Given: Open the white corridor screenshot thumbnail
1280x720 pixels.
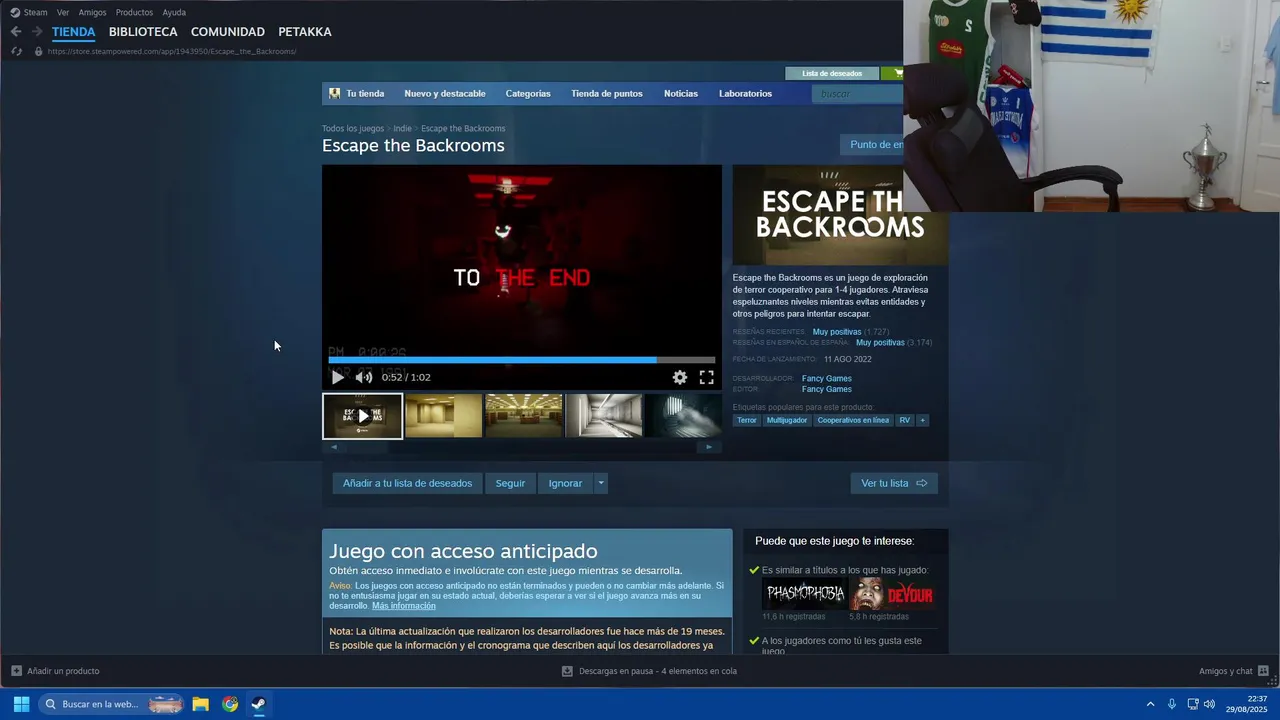Looking at the screenshot, I should pos(604,416).
